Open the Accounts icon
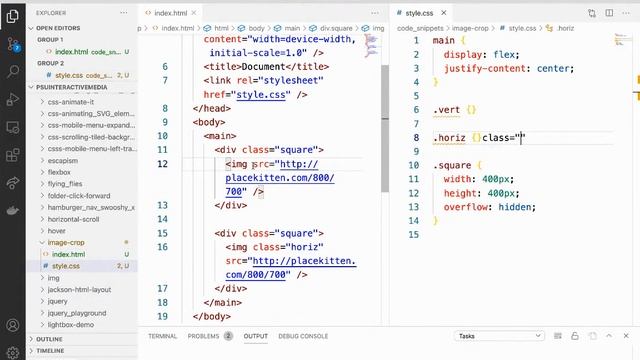The height and width of the screenshot is (360, 640). (13, 325)
